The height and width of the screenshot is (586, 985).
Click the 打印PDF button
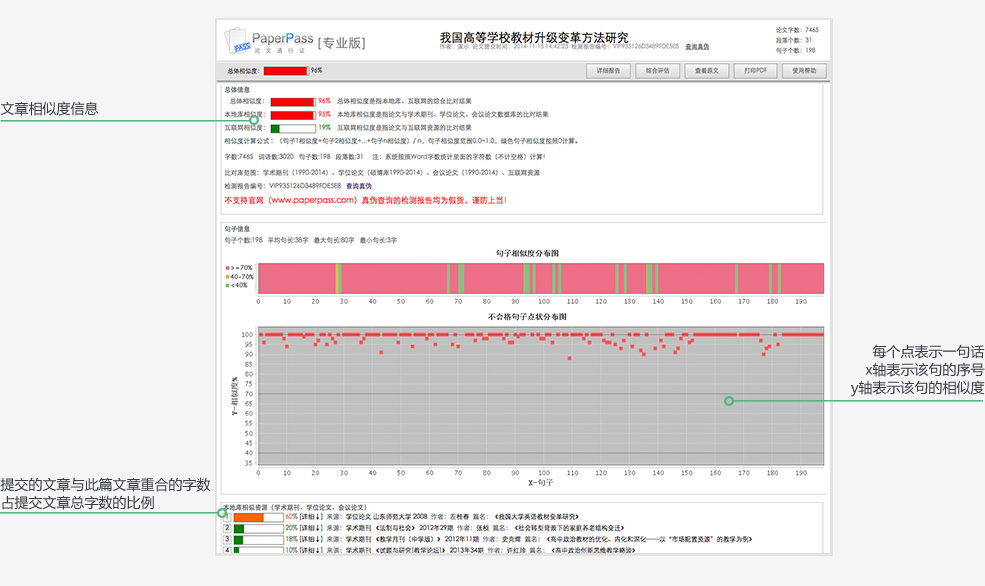tap(755, 71)
